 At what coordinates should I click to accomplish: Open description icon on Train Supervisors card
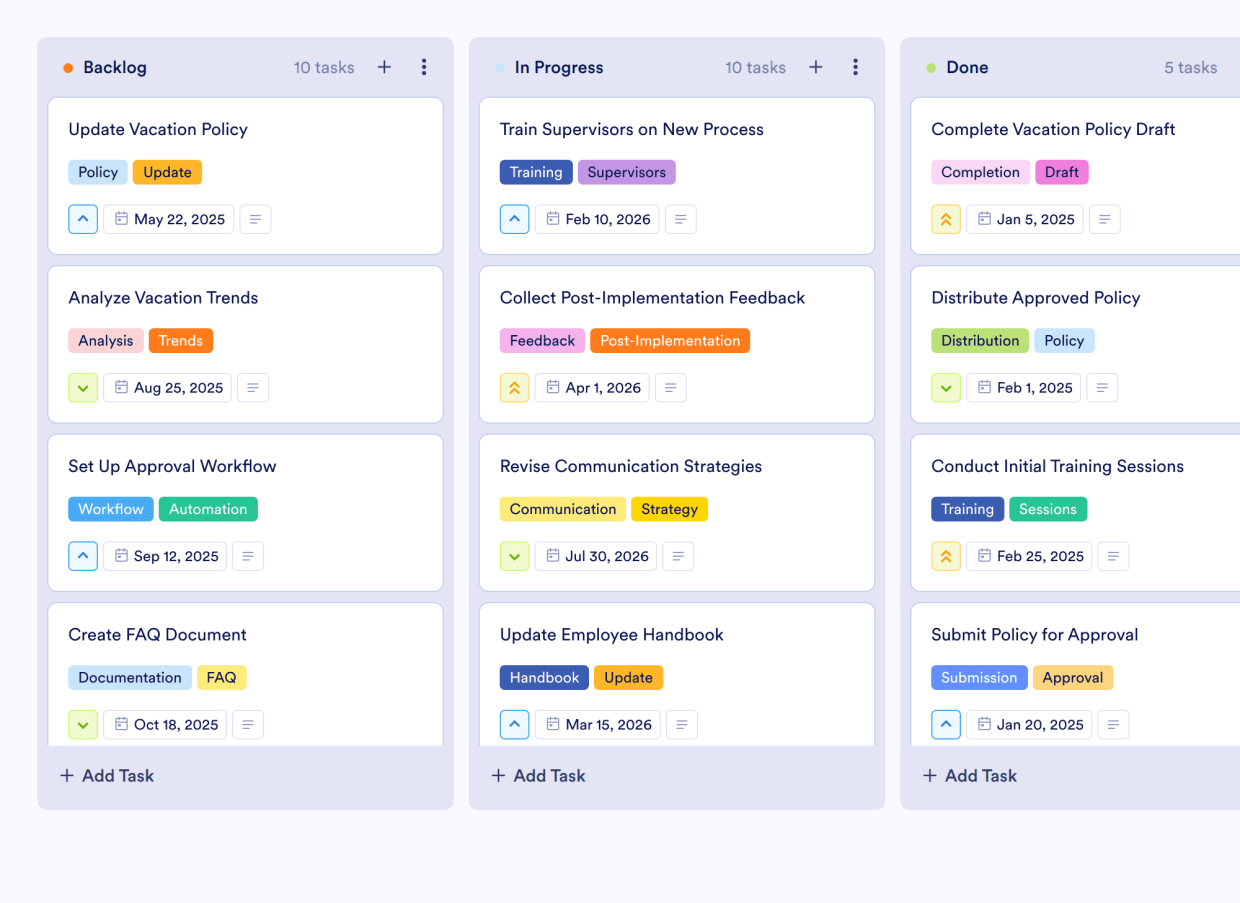pos(681,219)
